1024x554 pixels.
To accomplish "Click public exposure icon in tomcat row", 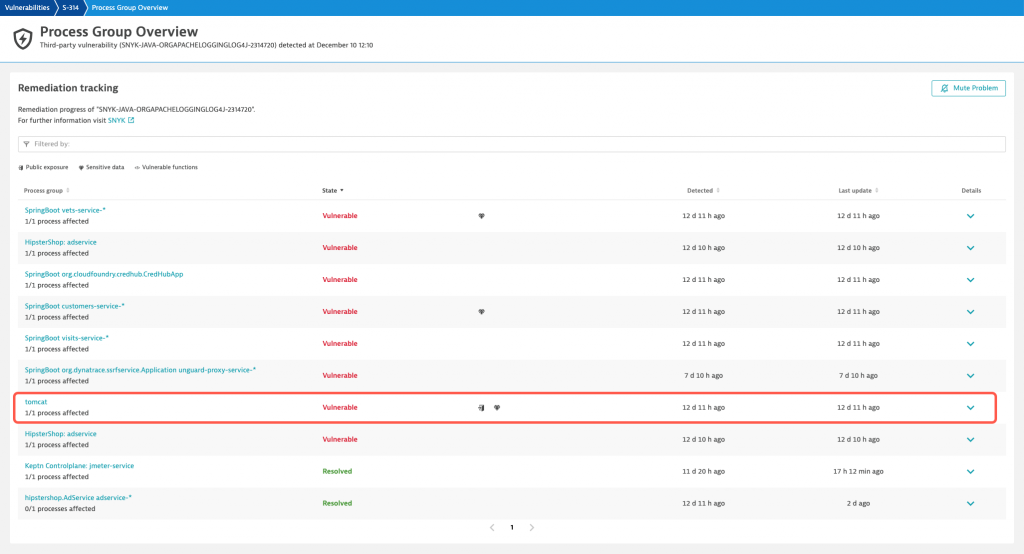I will pyautogui.click(x=481, y=408).
